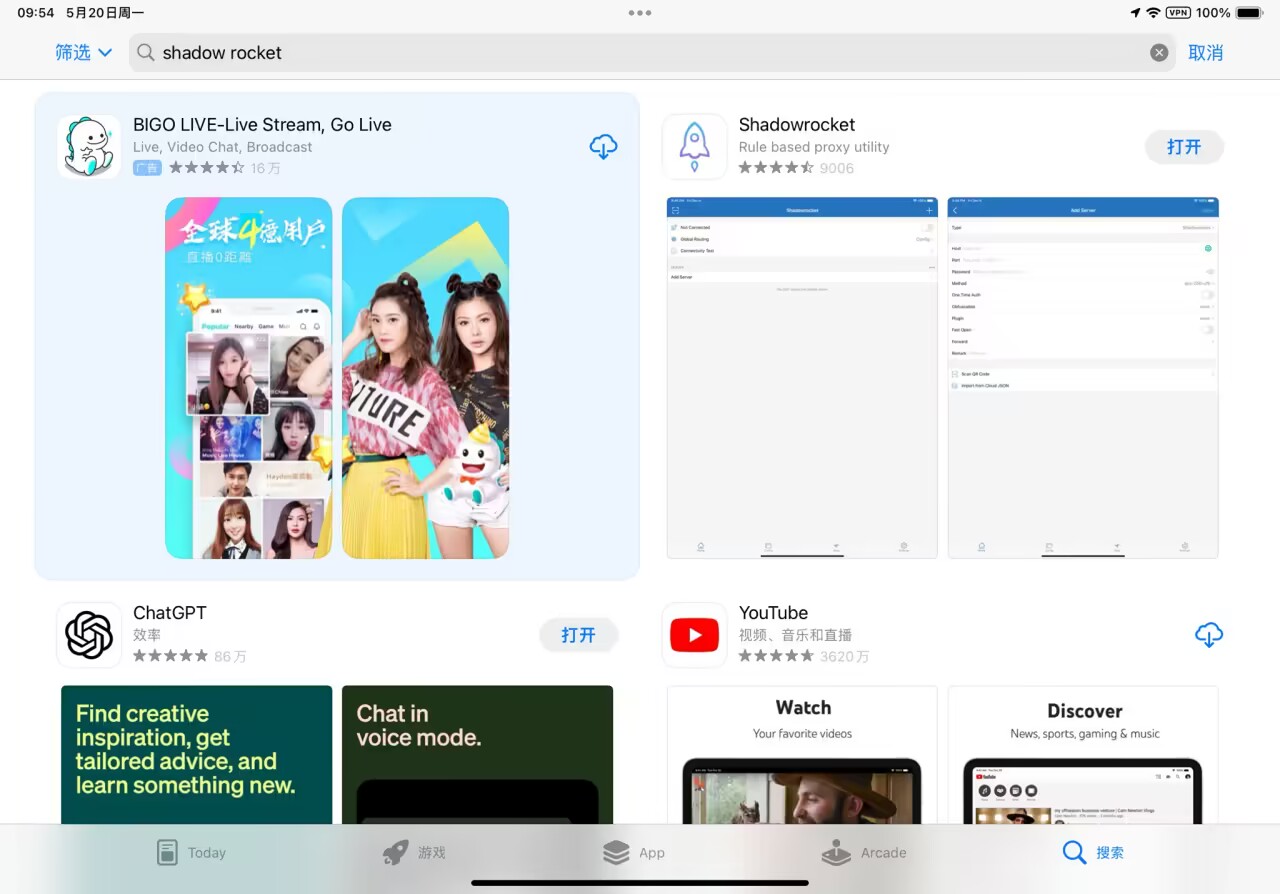Expand the 筛选 filter dropdown
The image size is (1280, 894).
[83, 53]
